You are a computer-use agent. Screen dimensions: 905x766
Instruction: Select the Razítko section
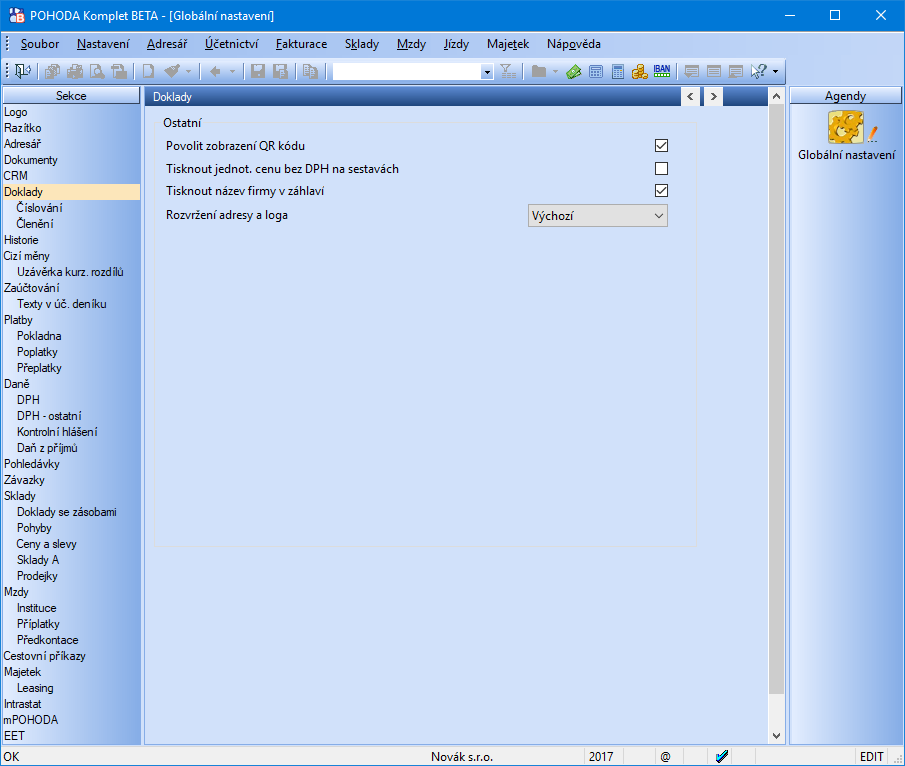[23, 128]
